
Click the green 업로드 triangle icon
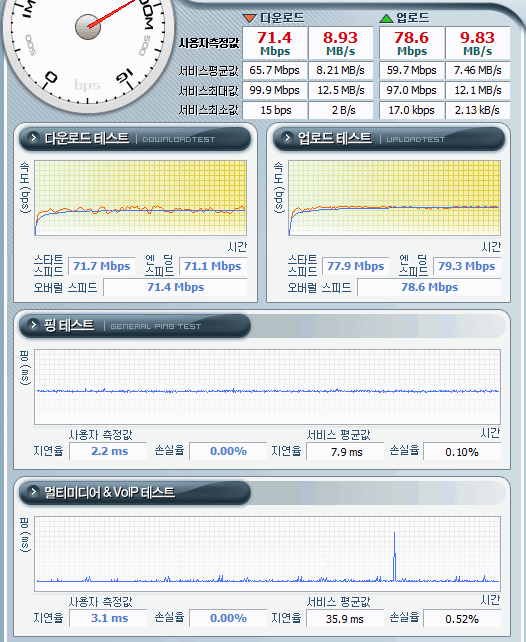[x=386, y=18]
